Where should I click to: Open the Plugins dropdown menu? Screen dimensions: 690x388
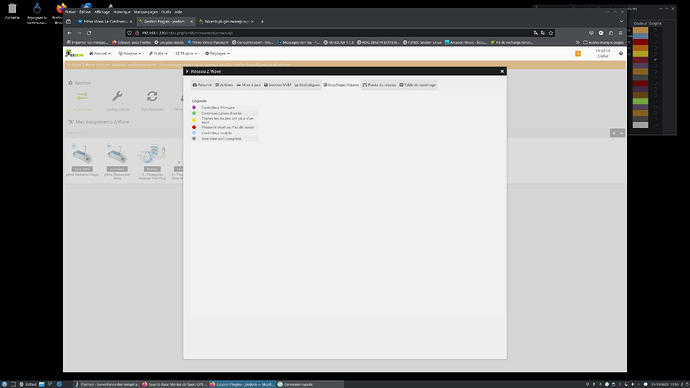(187, 53)
